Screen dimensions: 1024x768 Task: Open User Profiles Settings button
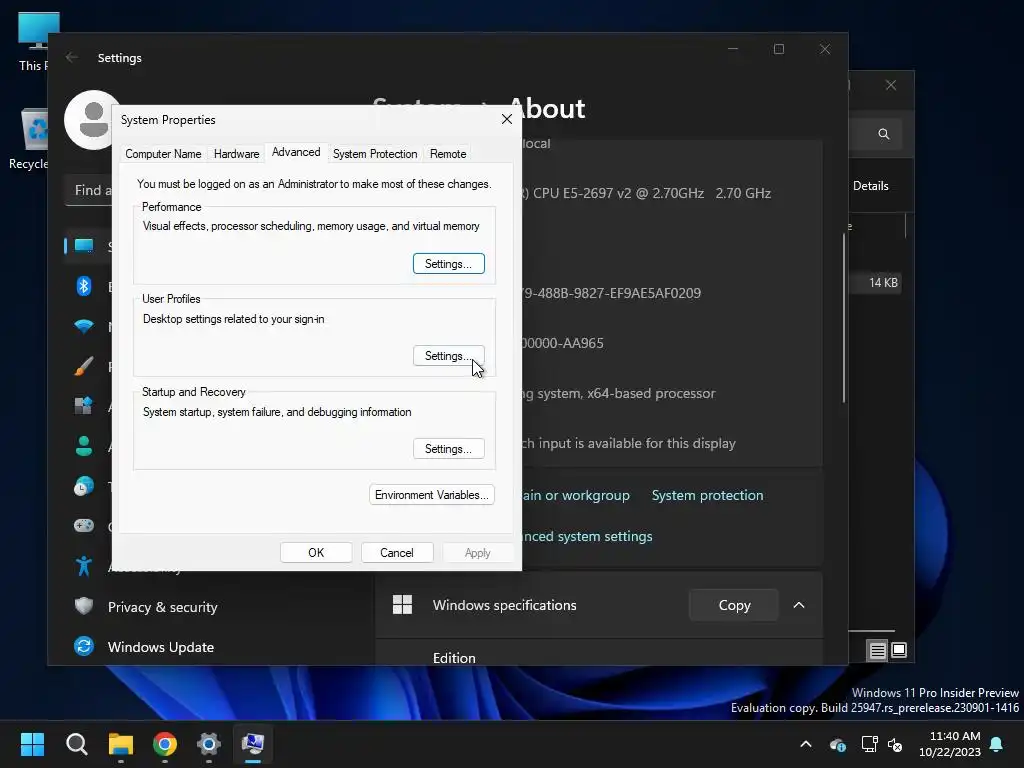pos(449,356)
